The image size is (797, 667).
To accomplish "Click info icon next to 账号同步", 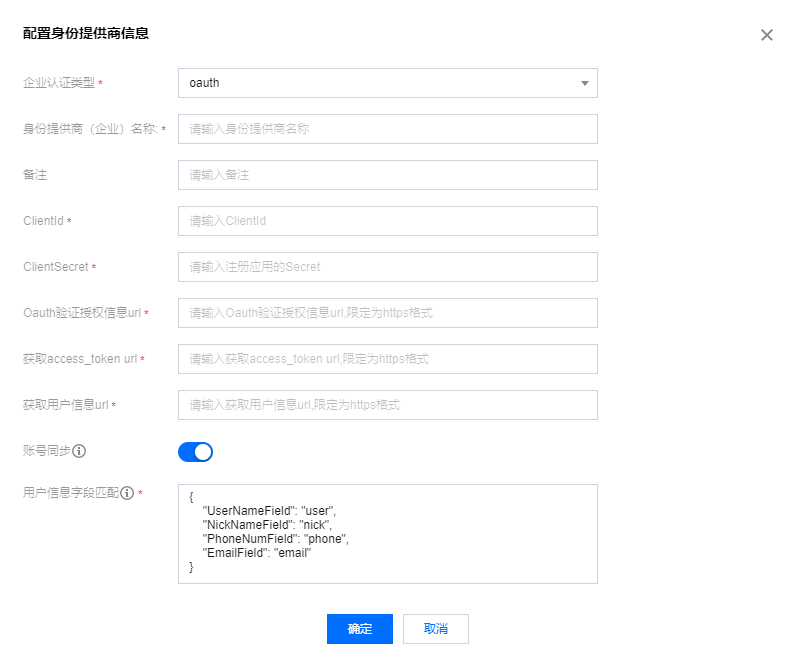I will (x=79, y=451).
